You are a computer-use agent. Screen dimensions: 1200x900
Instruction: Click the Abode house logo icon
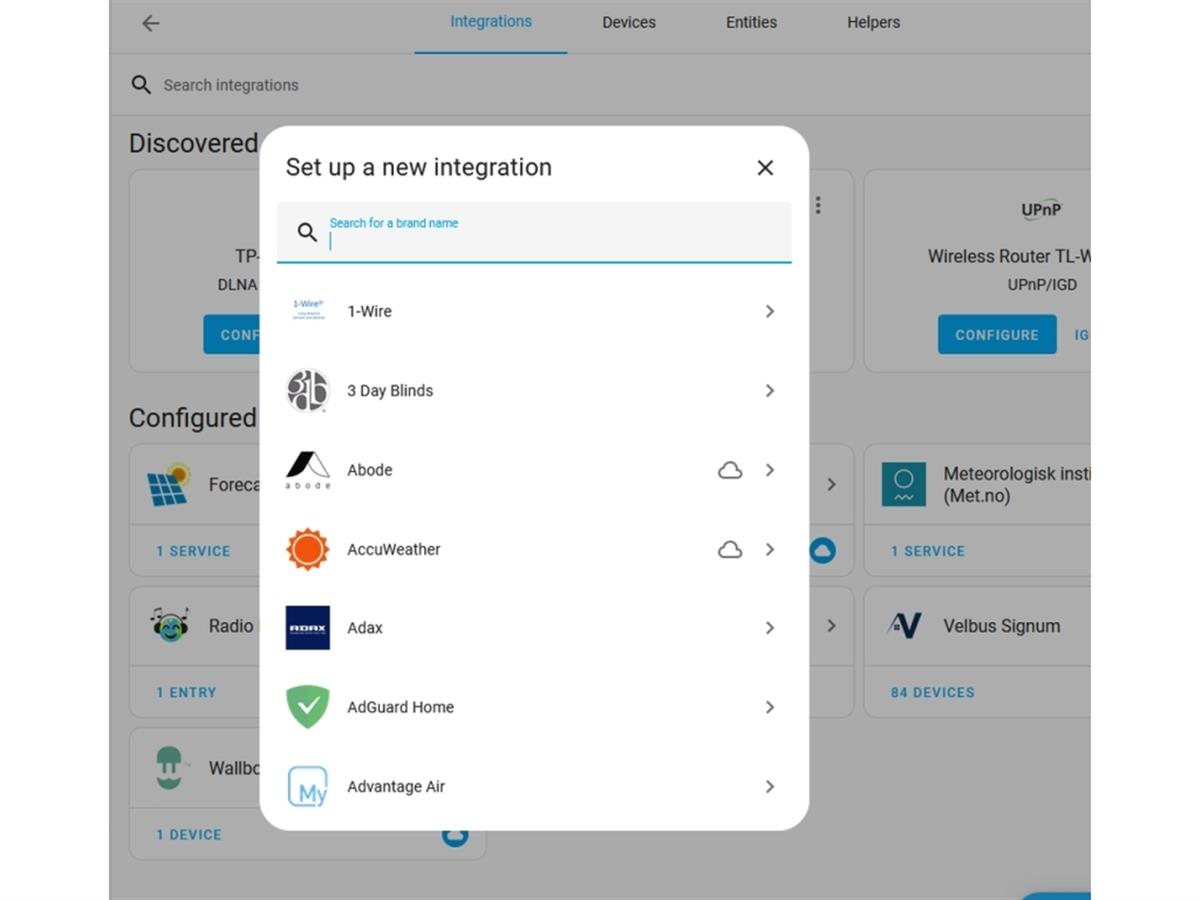308,470
